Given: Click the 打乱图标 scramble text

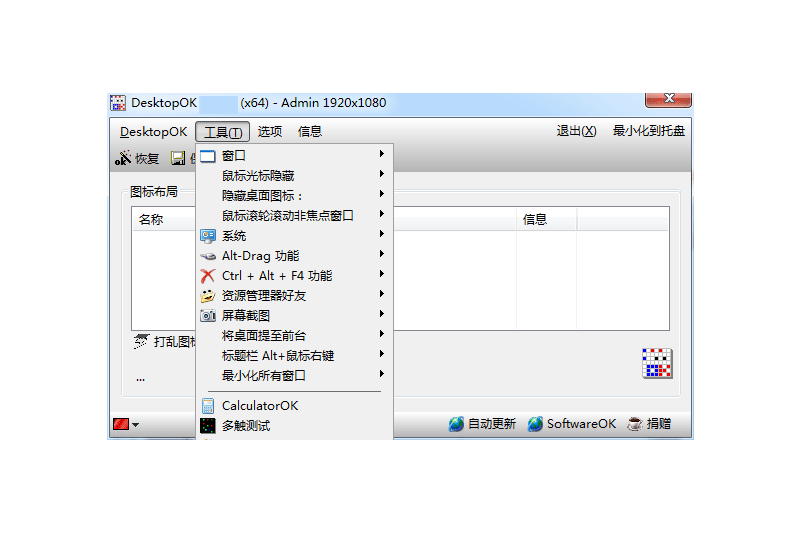Looking at the screenshot, I should coord(174,342).
